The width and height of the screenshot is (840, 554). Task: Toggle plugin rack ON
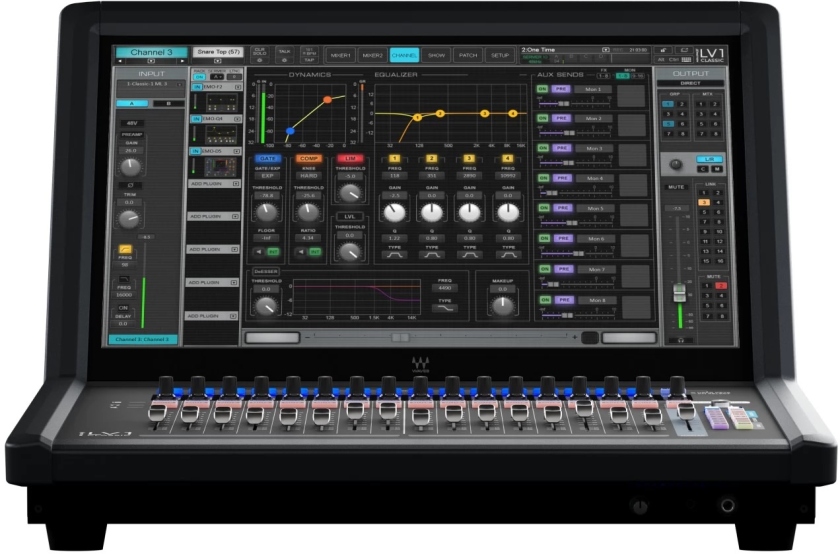(x=199, y=77)
